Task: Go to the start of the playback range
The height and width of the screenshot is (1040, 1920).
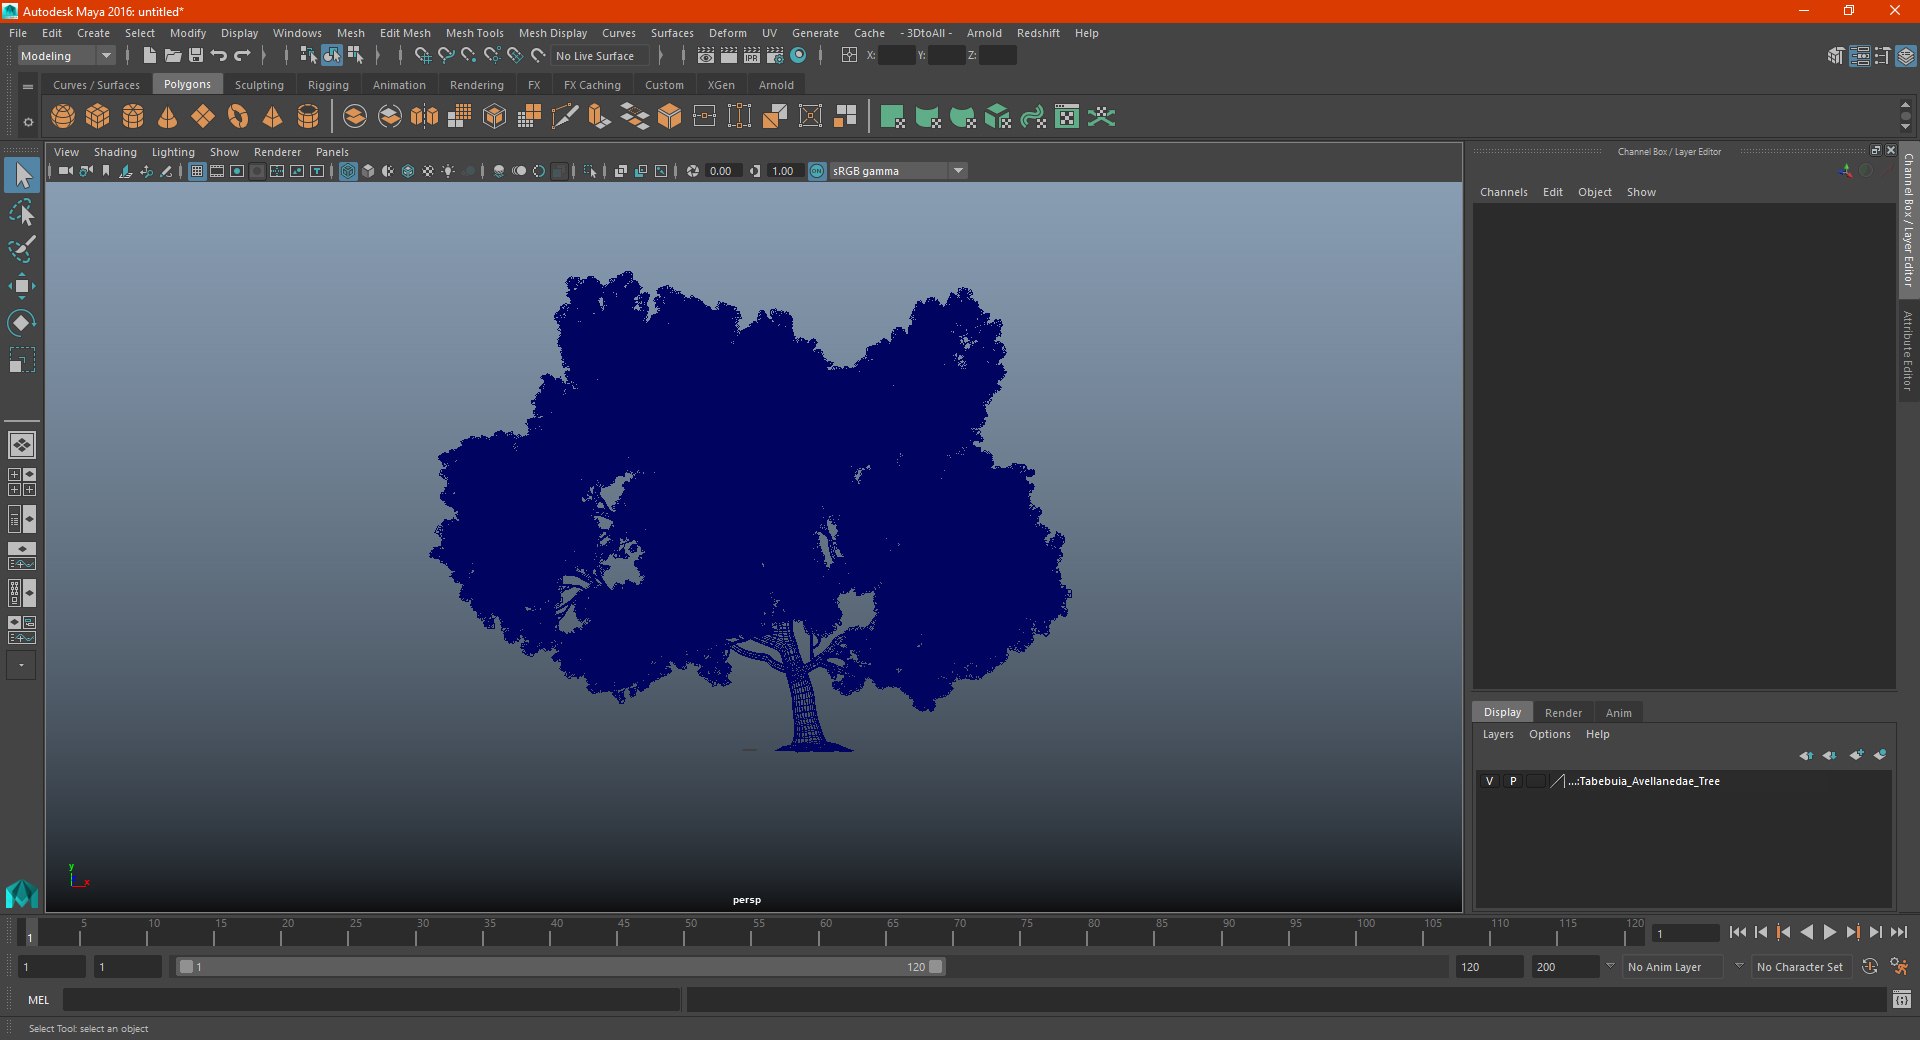Action: point(1738,932)
